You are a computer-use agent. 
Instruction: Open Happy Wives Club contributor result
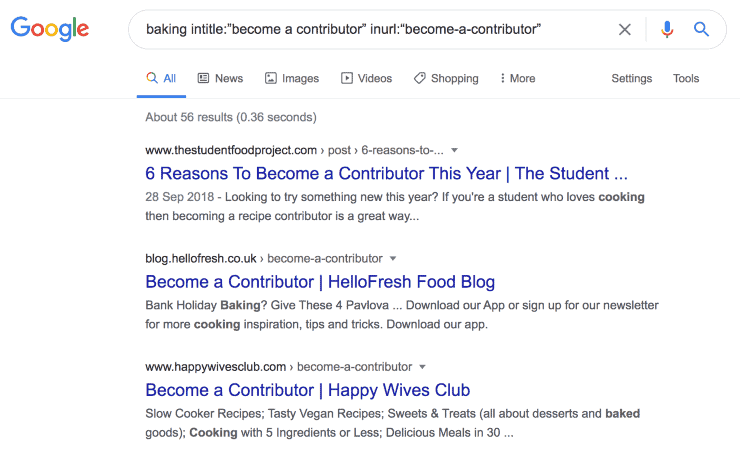click(x=308, y=390)
